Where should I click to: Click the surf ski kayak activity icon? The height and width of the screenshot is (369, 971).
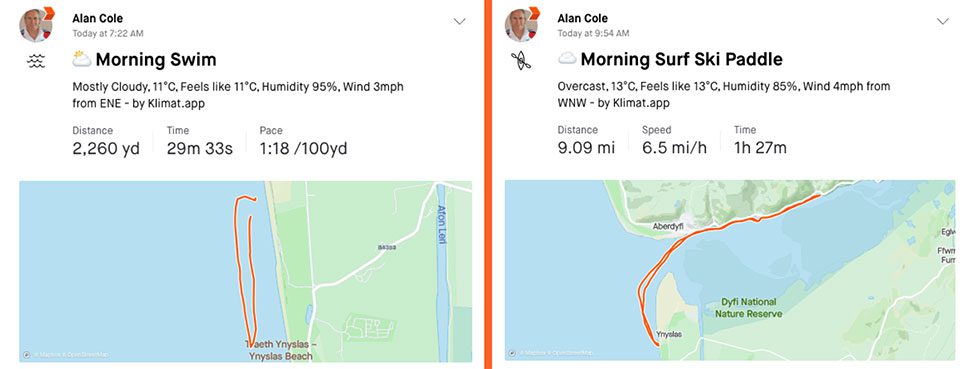click(x=521, y=61)
